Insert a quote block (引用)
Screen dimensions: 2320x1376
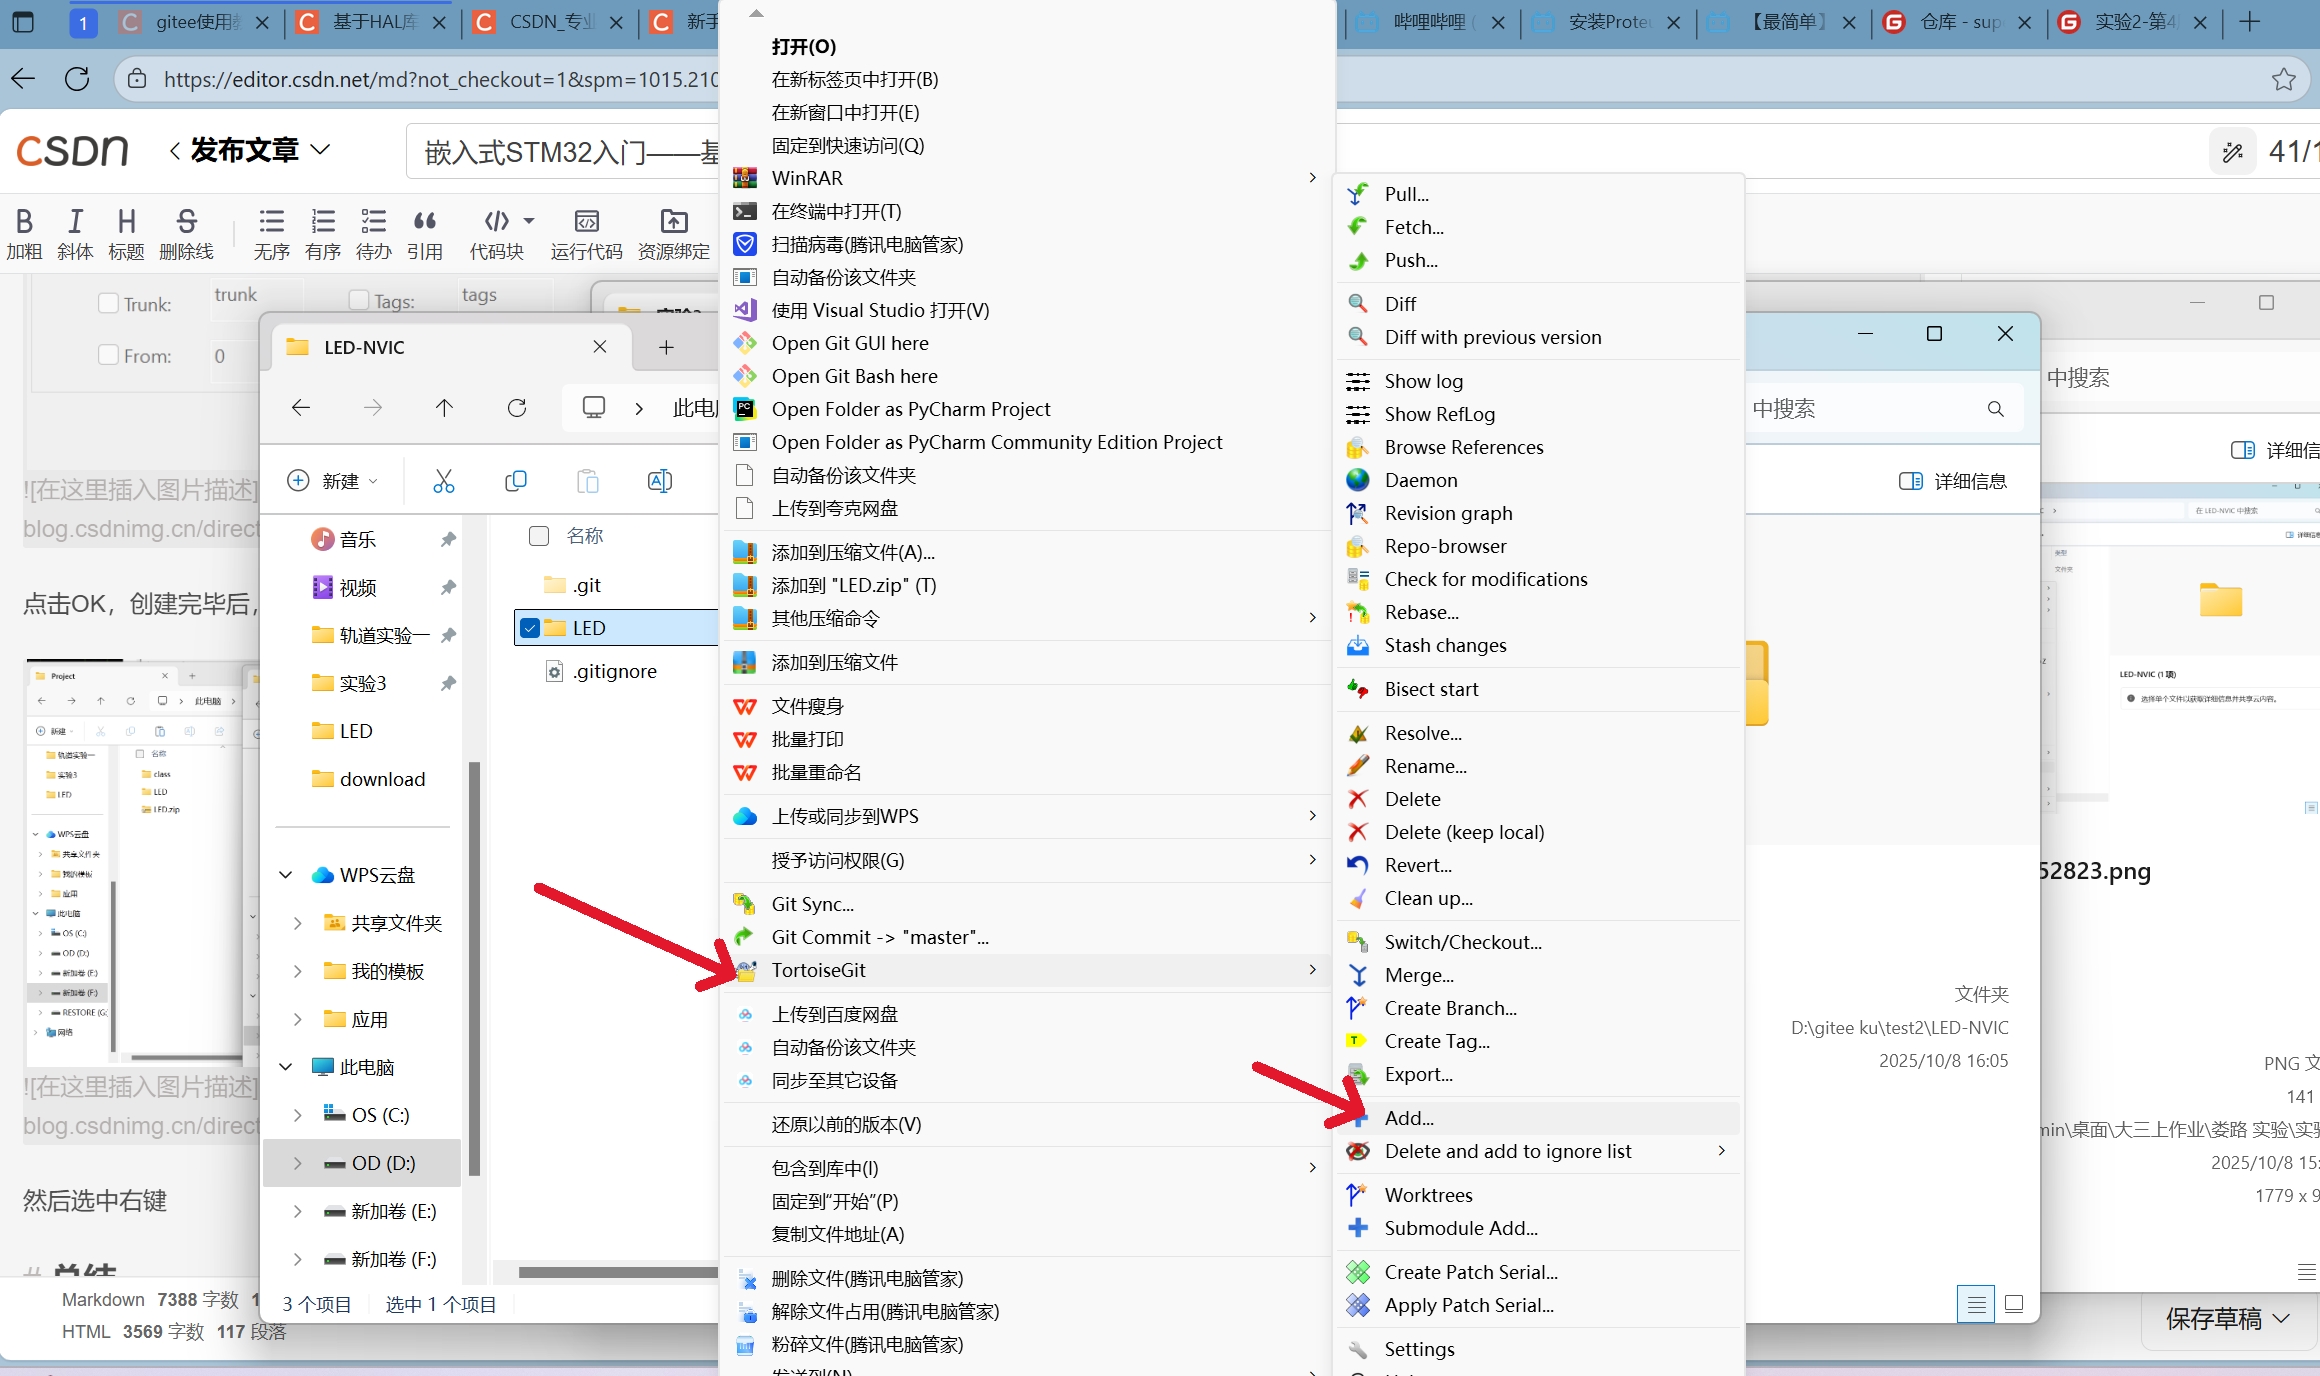(x=424, y=233)
